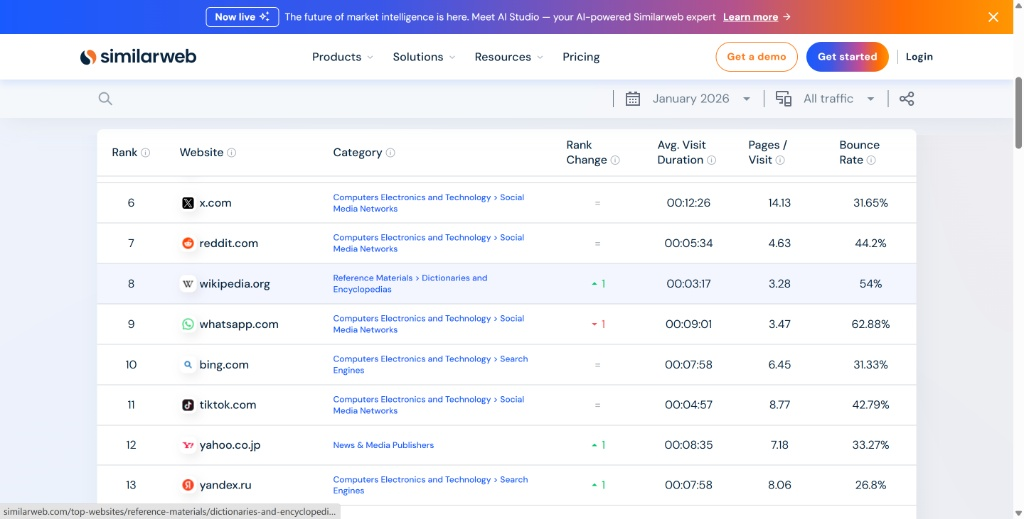
Task: Open wikipedia.org's Dictionaries and Encyclopedias category link
Action: point(410,283)
